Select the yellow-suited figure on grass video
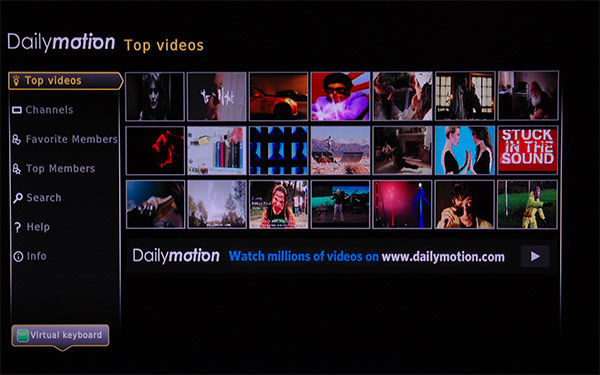600x375 pixels. coord(528,205)
